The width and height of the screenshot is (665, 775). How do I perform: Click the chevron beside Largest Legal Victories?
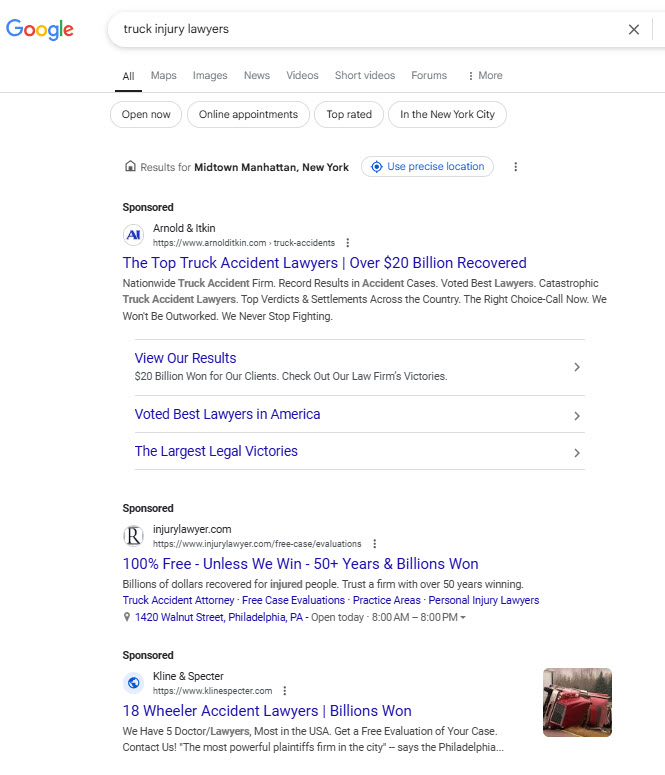(x=576, y=453)
